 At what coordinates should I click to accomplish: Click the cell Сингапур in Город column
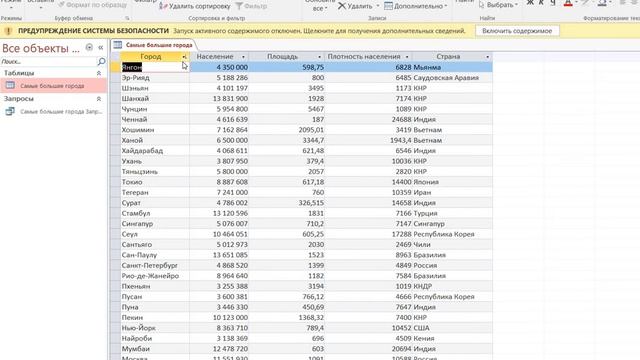coord(155,224)
